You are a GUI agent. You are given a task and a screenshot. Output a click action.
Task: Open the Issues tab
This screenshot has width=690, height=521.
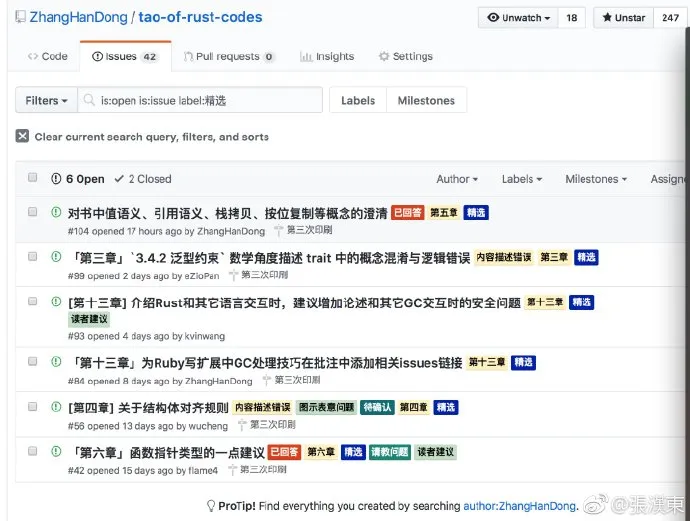(125, 56)
